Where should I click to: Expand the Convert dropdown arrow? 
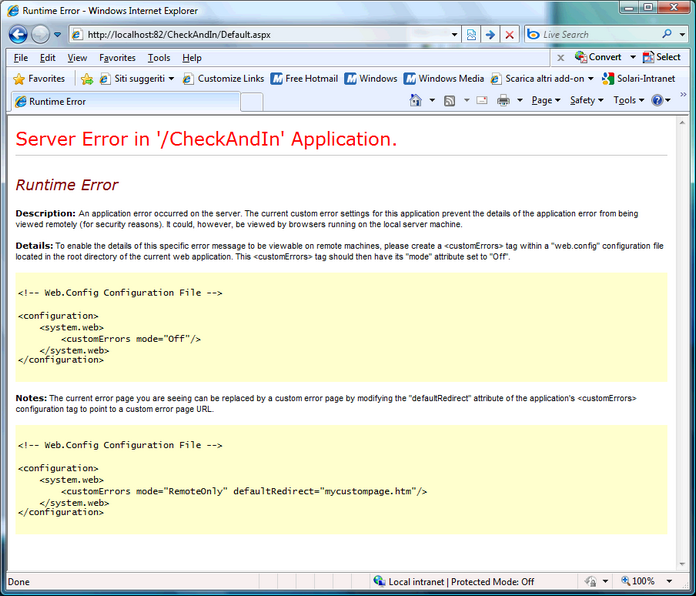pos(633,57)
